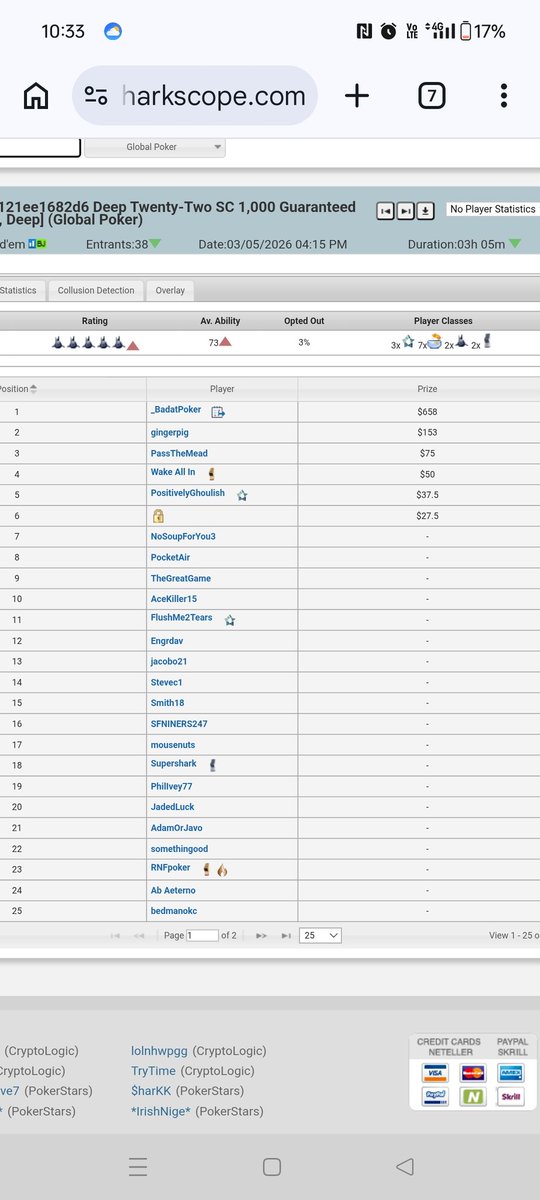Click the AMEX payment logo
540x1200 pixels.
510,1073
